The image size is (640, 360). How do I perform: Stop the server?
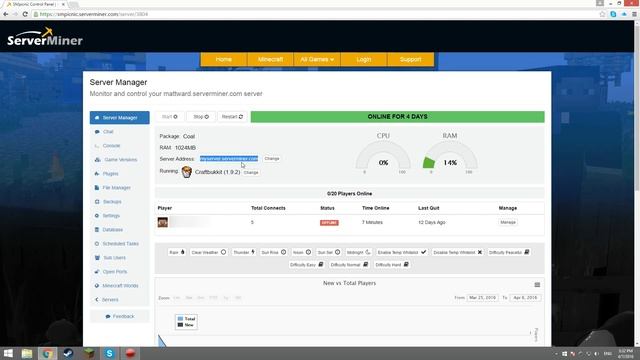pyautogui.click(x=201, y=117)
